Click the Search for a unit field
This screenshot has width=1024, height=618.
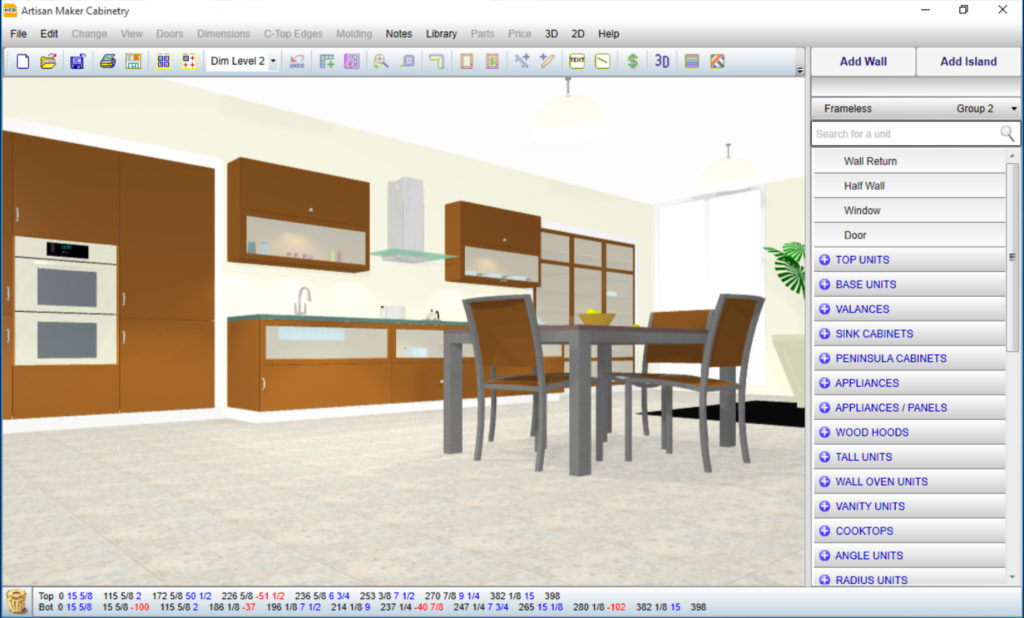pos(904,134)
